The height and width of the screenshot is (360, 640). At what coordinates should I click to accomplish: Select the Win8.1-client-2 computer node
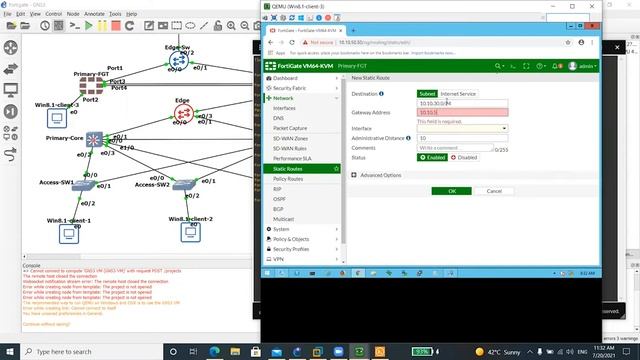191,232
